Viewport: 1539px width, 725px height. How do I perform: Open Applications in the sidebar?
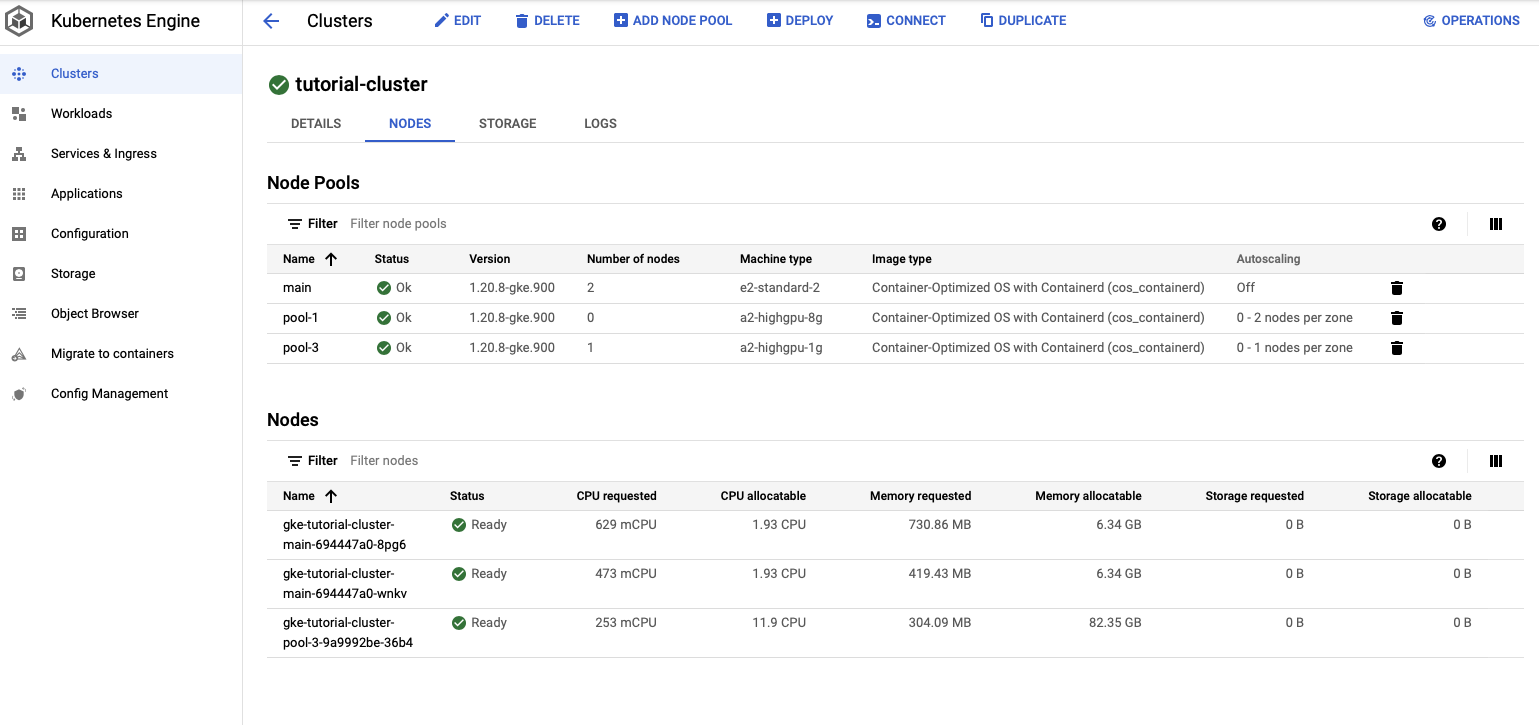[x=87, y=194]
